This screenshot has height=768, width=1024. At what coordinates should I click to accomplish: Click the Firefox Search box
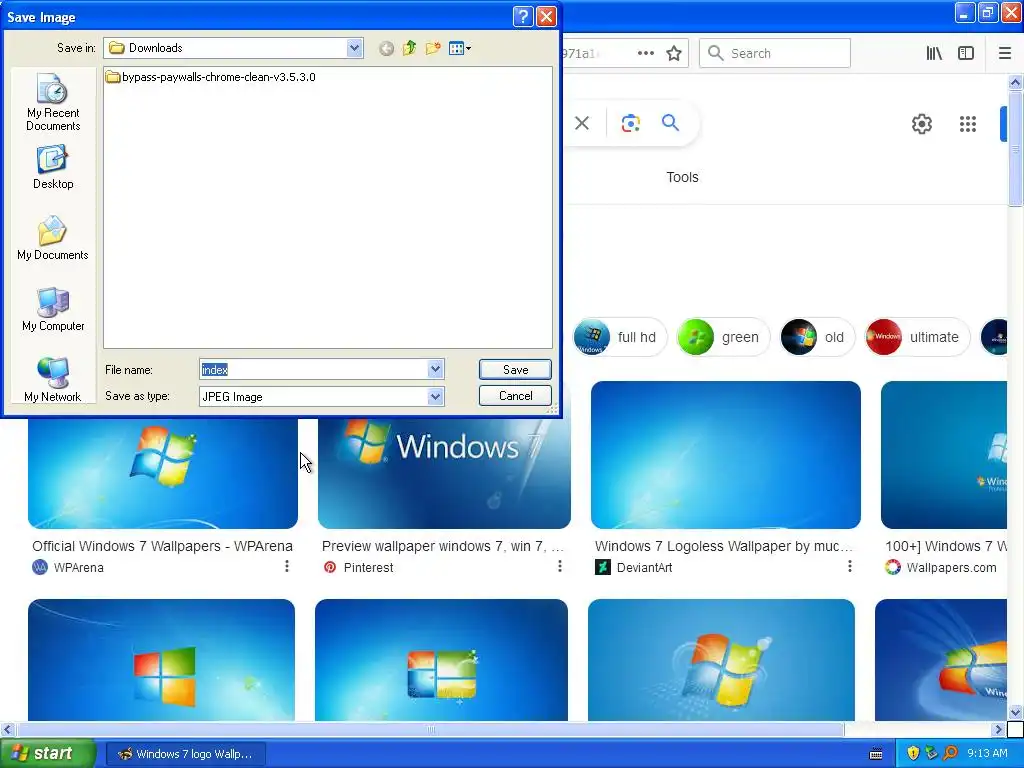(x=775, y=54)
